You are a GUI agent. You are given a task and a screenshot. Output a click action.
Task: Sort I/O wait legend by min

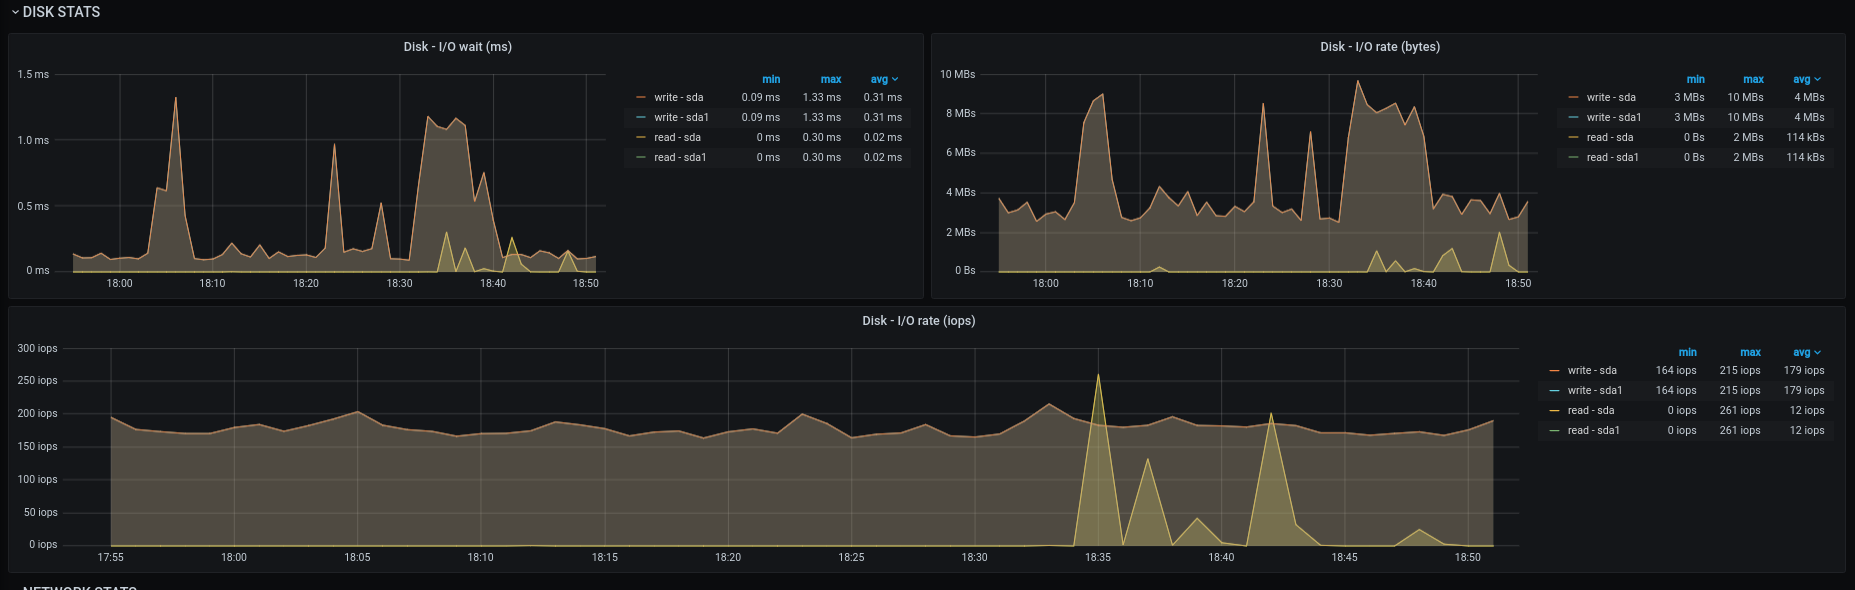point(771,79)
